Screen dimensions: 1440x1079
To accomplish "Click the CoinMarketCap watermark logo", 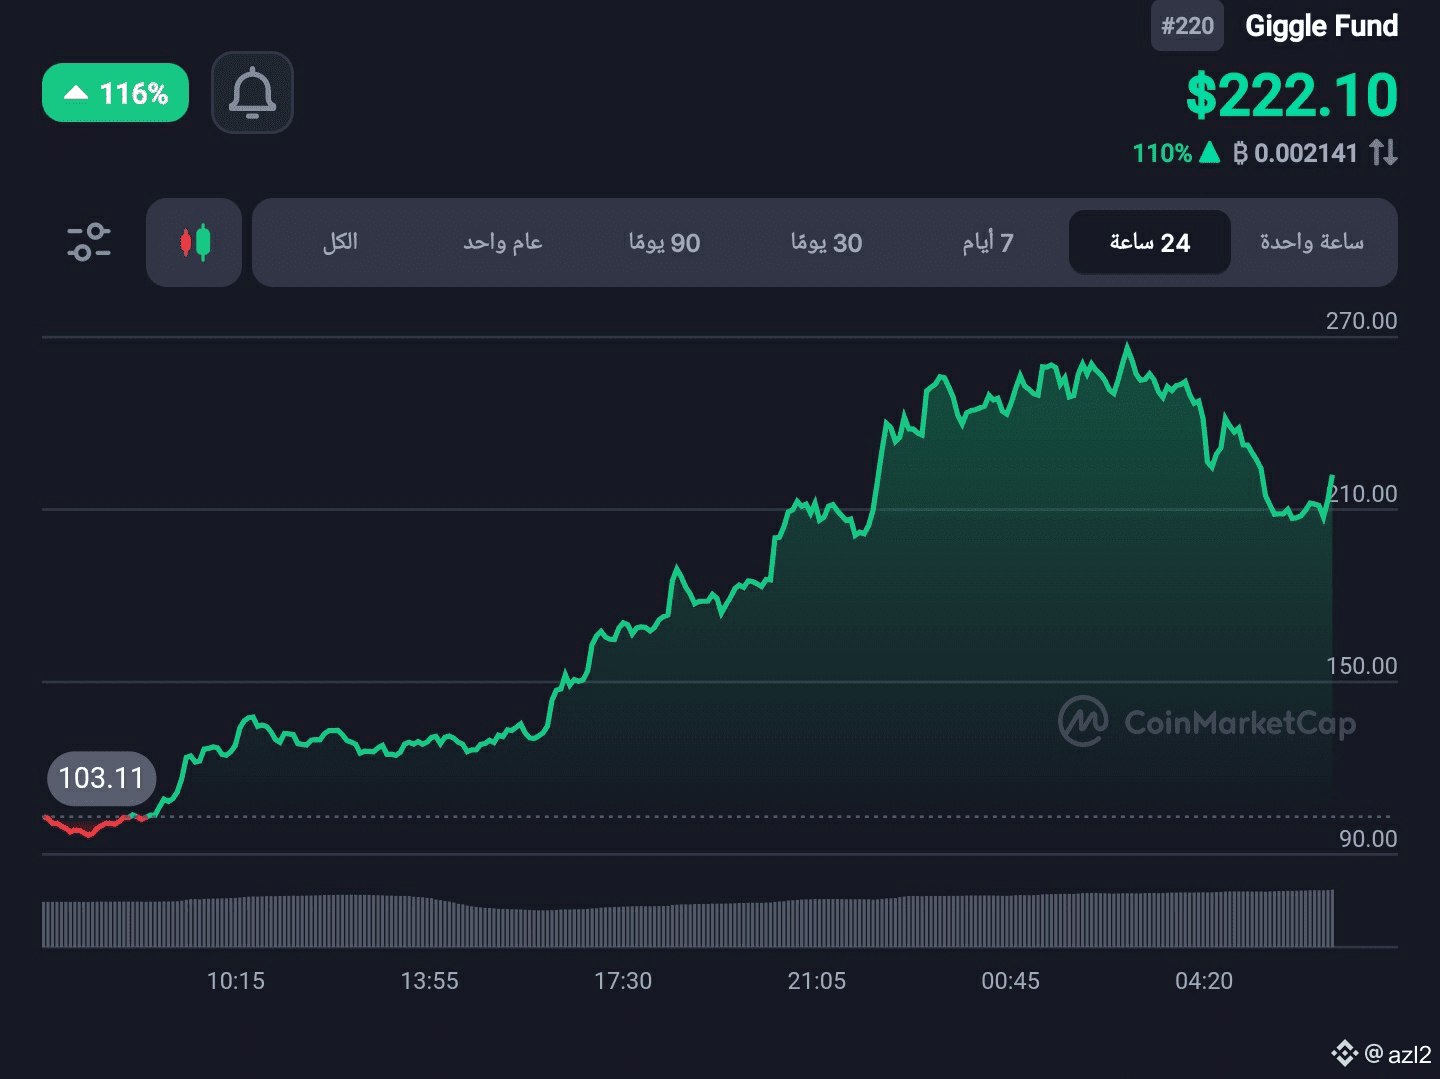I will pos(1083,721).
